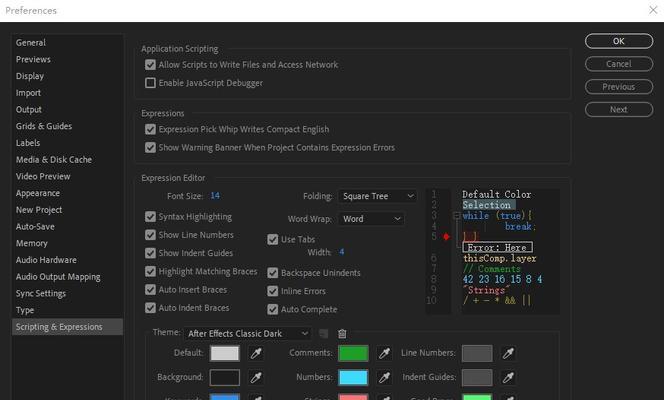
Task: Go to Previous preferences page
Action: coord(619,87)
